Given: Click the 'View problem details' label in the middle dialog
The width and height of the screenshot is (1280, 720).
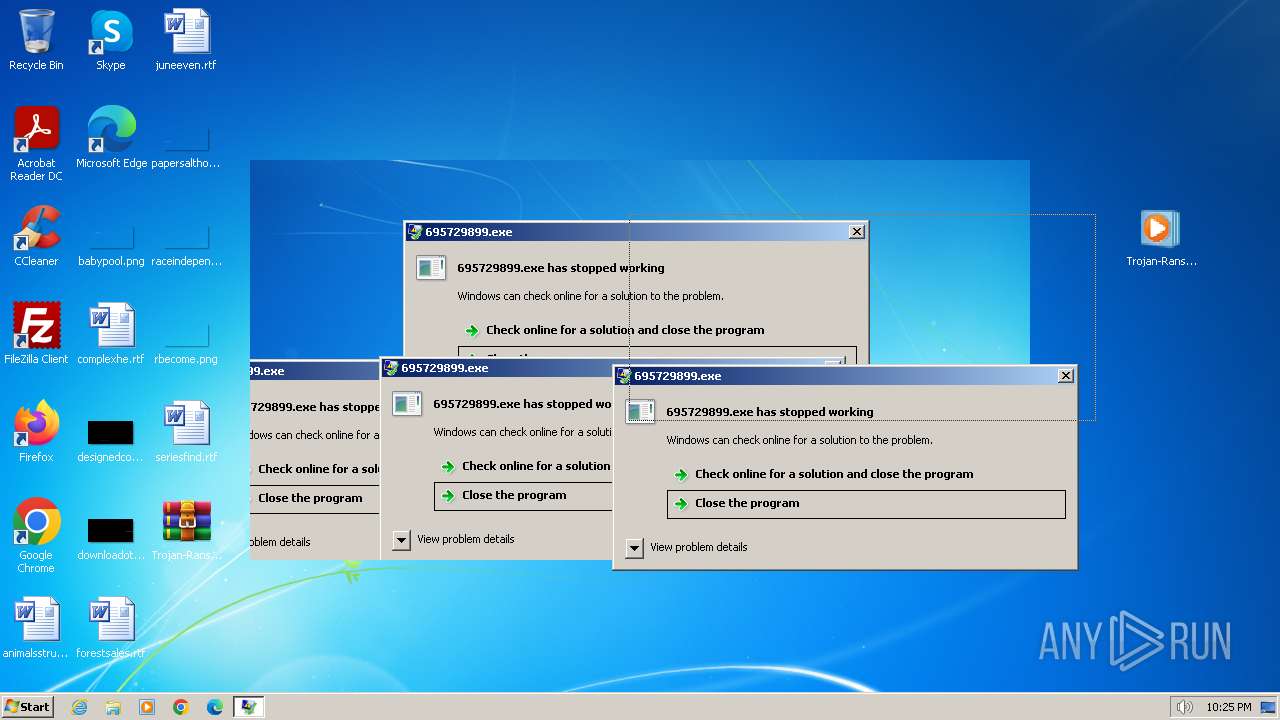Looking at the screenshot, I should (x=465, y=539).
